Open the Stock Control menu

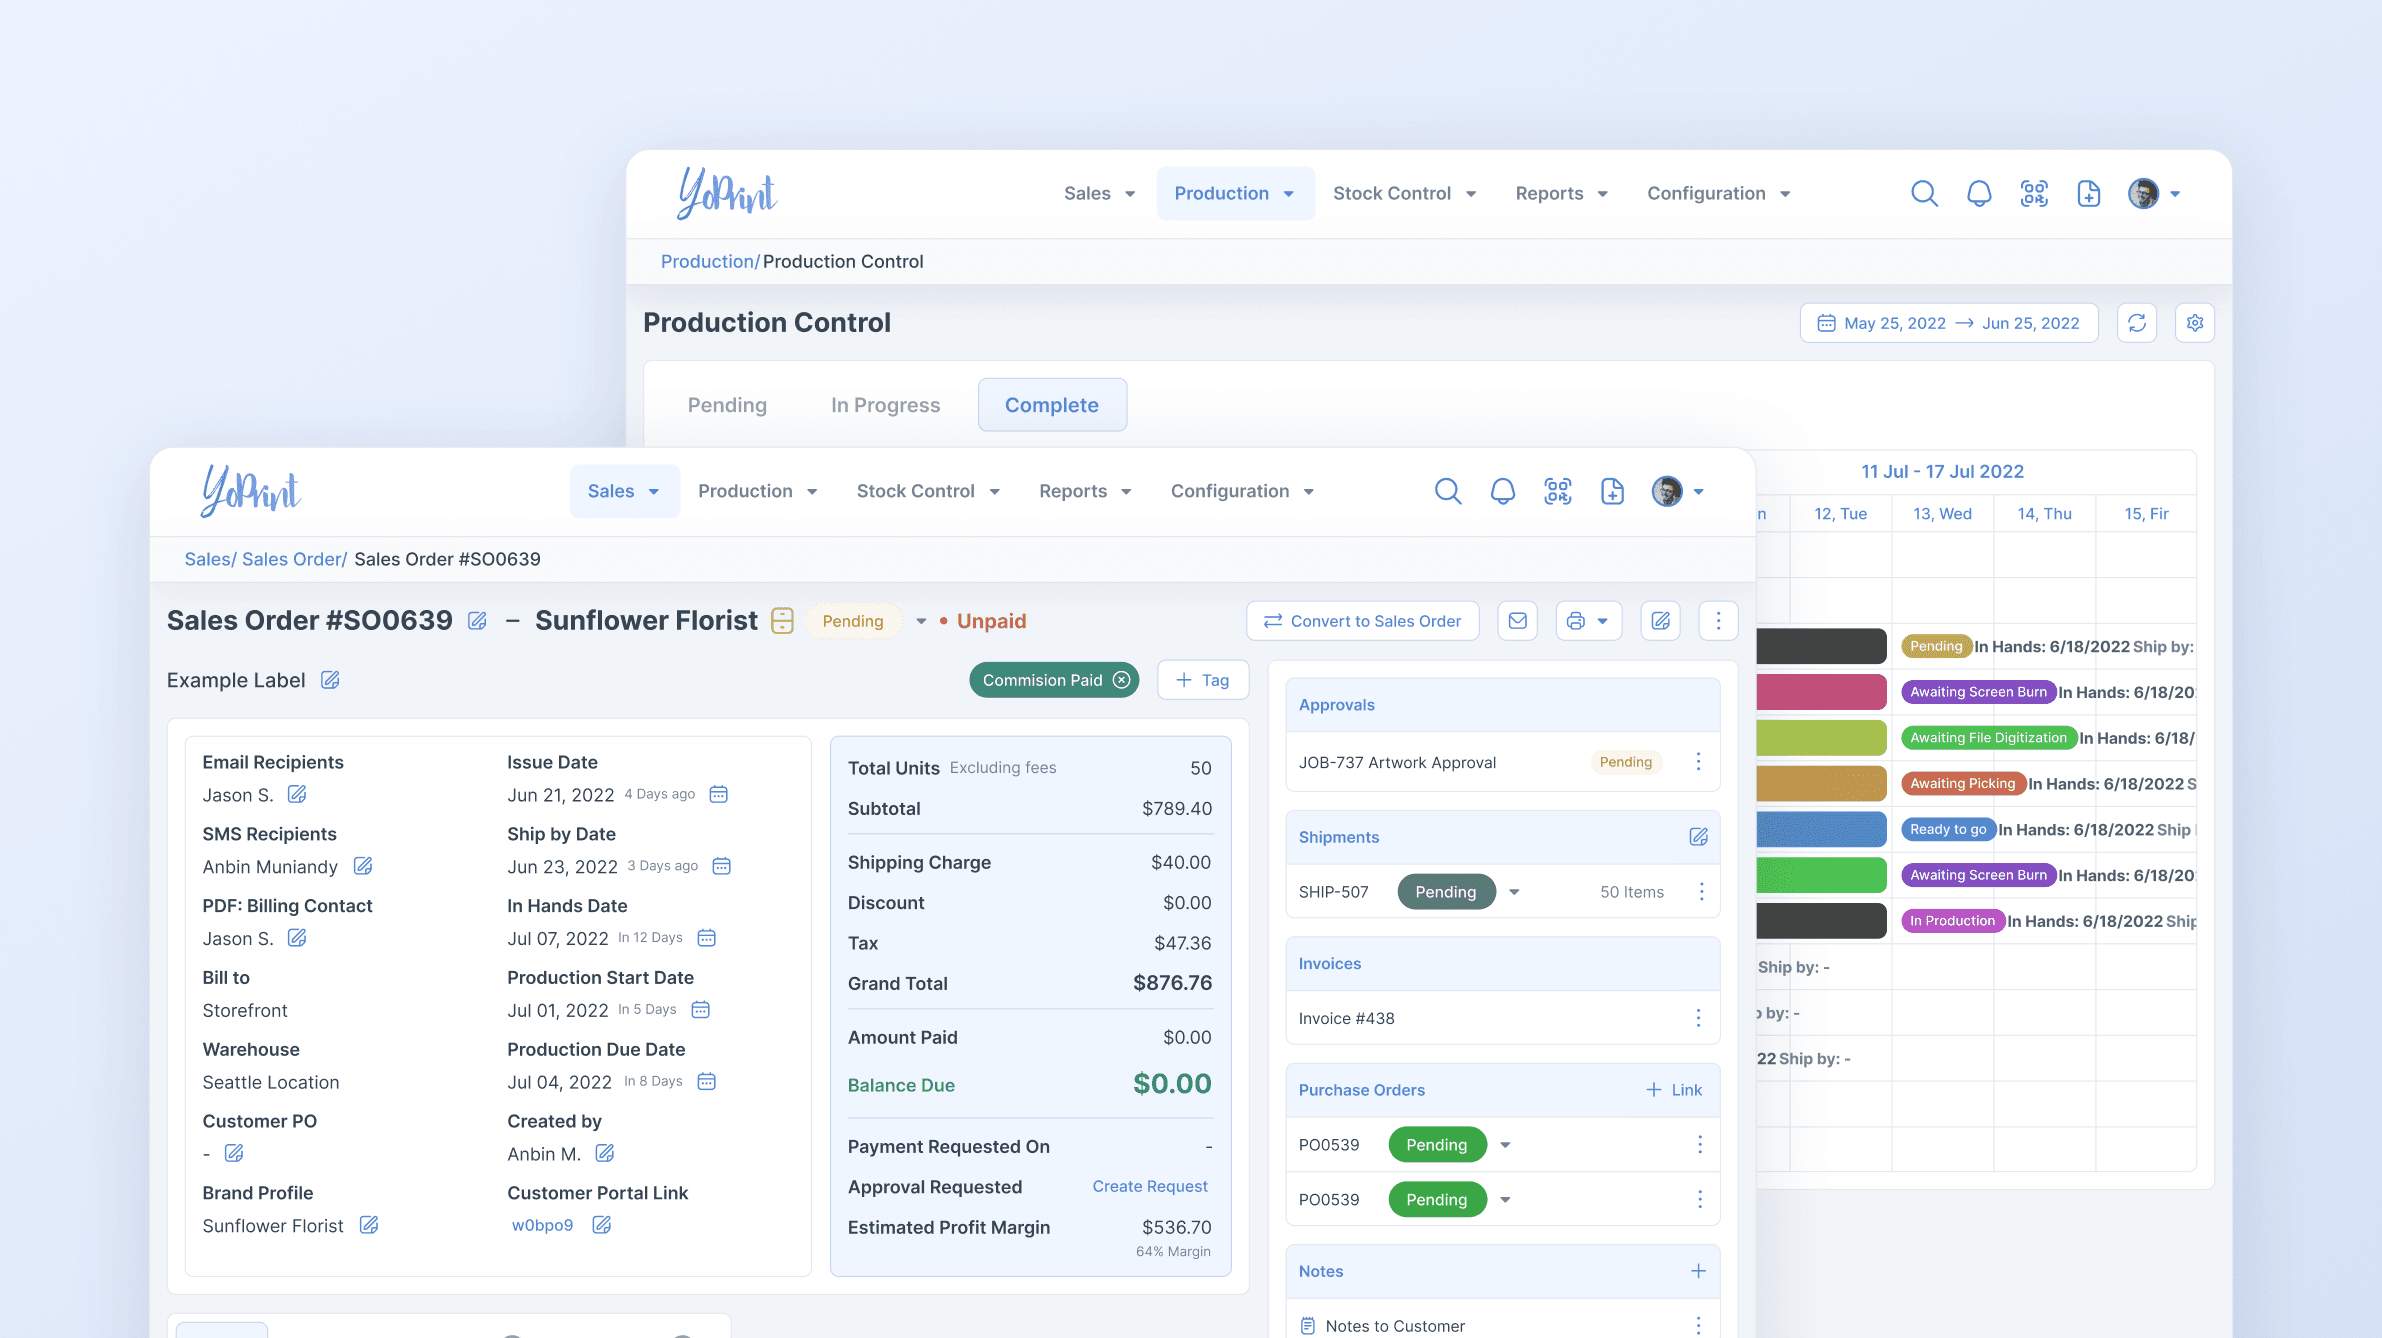pos(927,491)
